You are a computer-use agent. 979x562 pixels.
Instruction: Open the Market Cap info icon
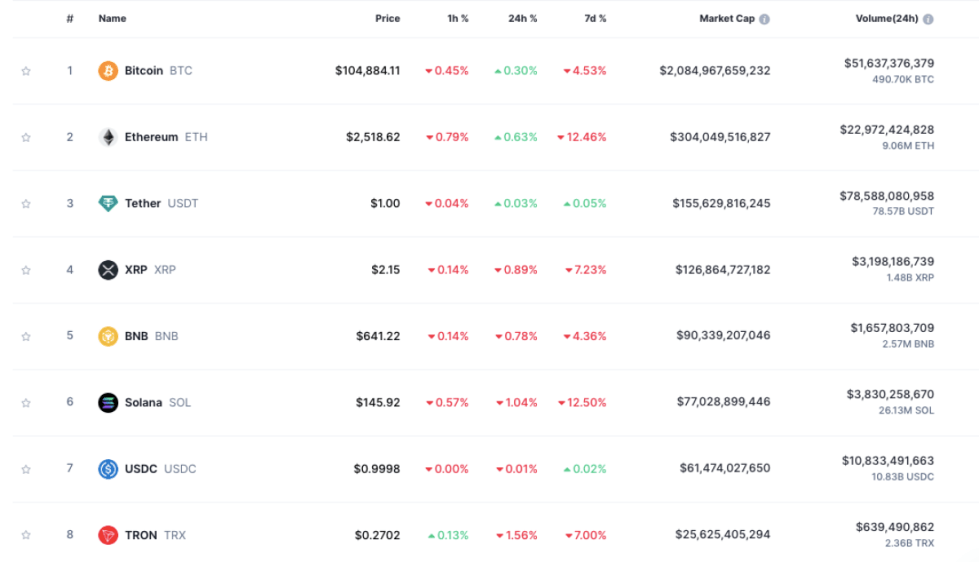[764, 19]
